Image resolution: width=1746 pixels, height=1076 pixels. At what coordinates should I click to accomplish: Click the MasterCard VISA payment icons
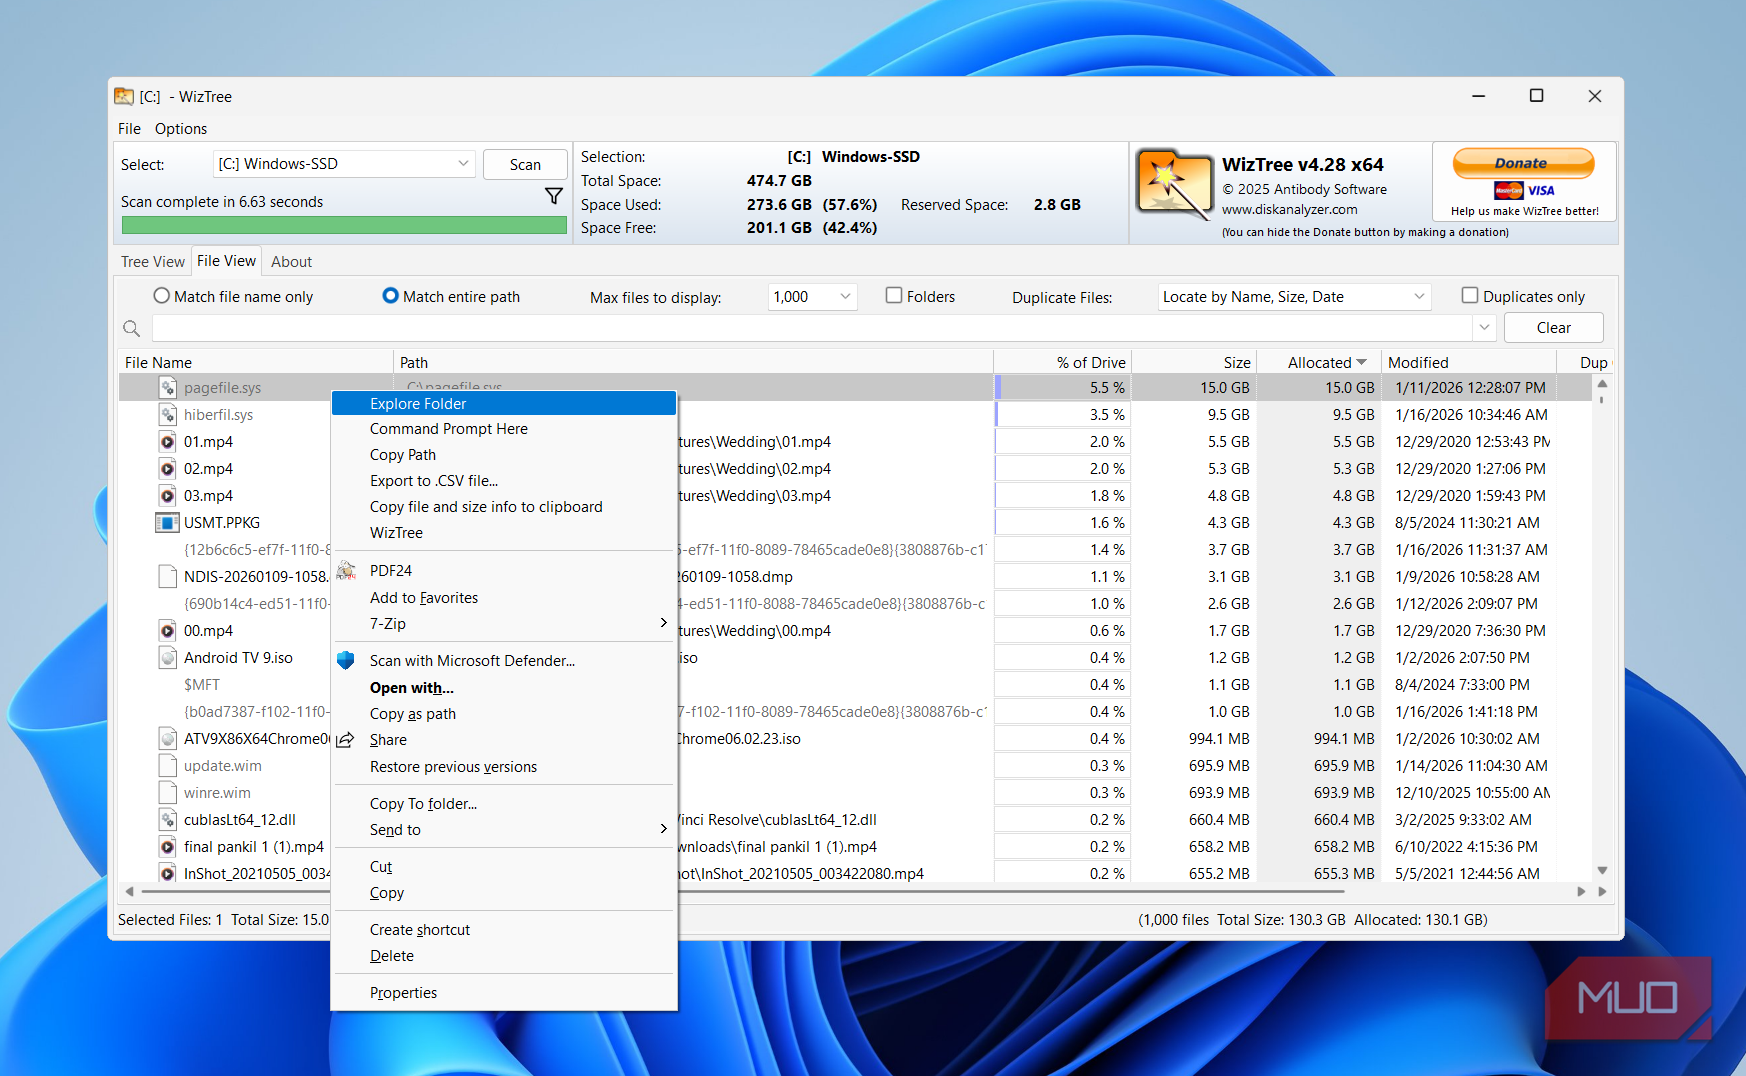[x=1525, y=190]
